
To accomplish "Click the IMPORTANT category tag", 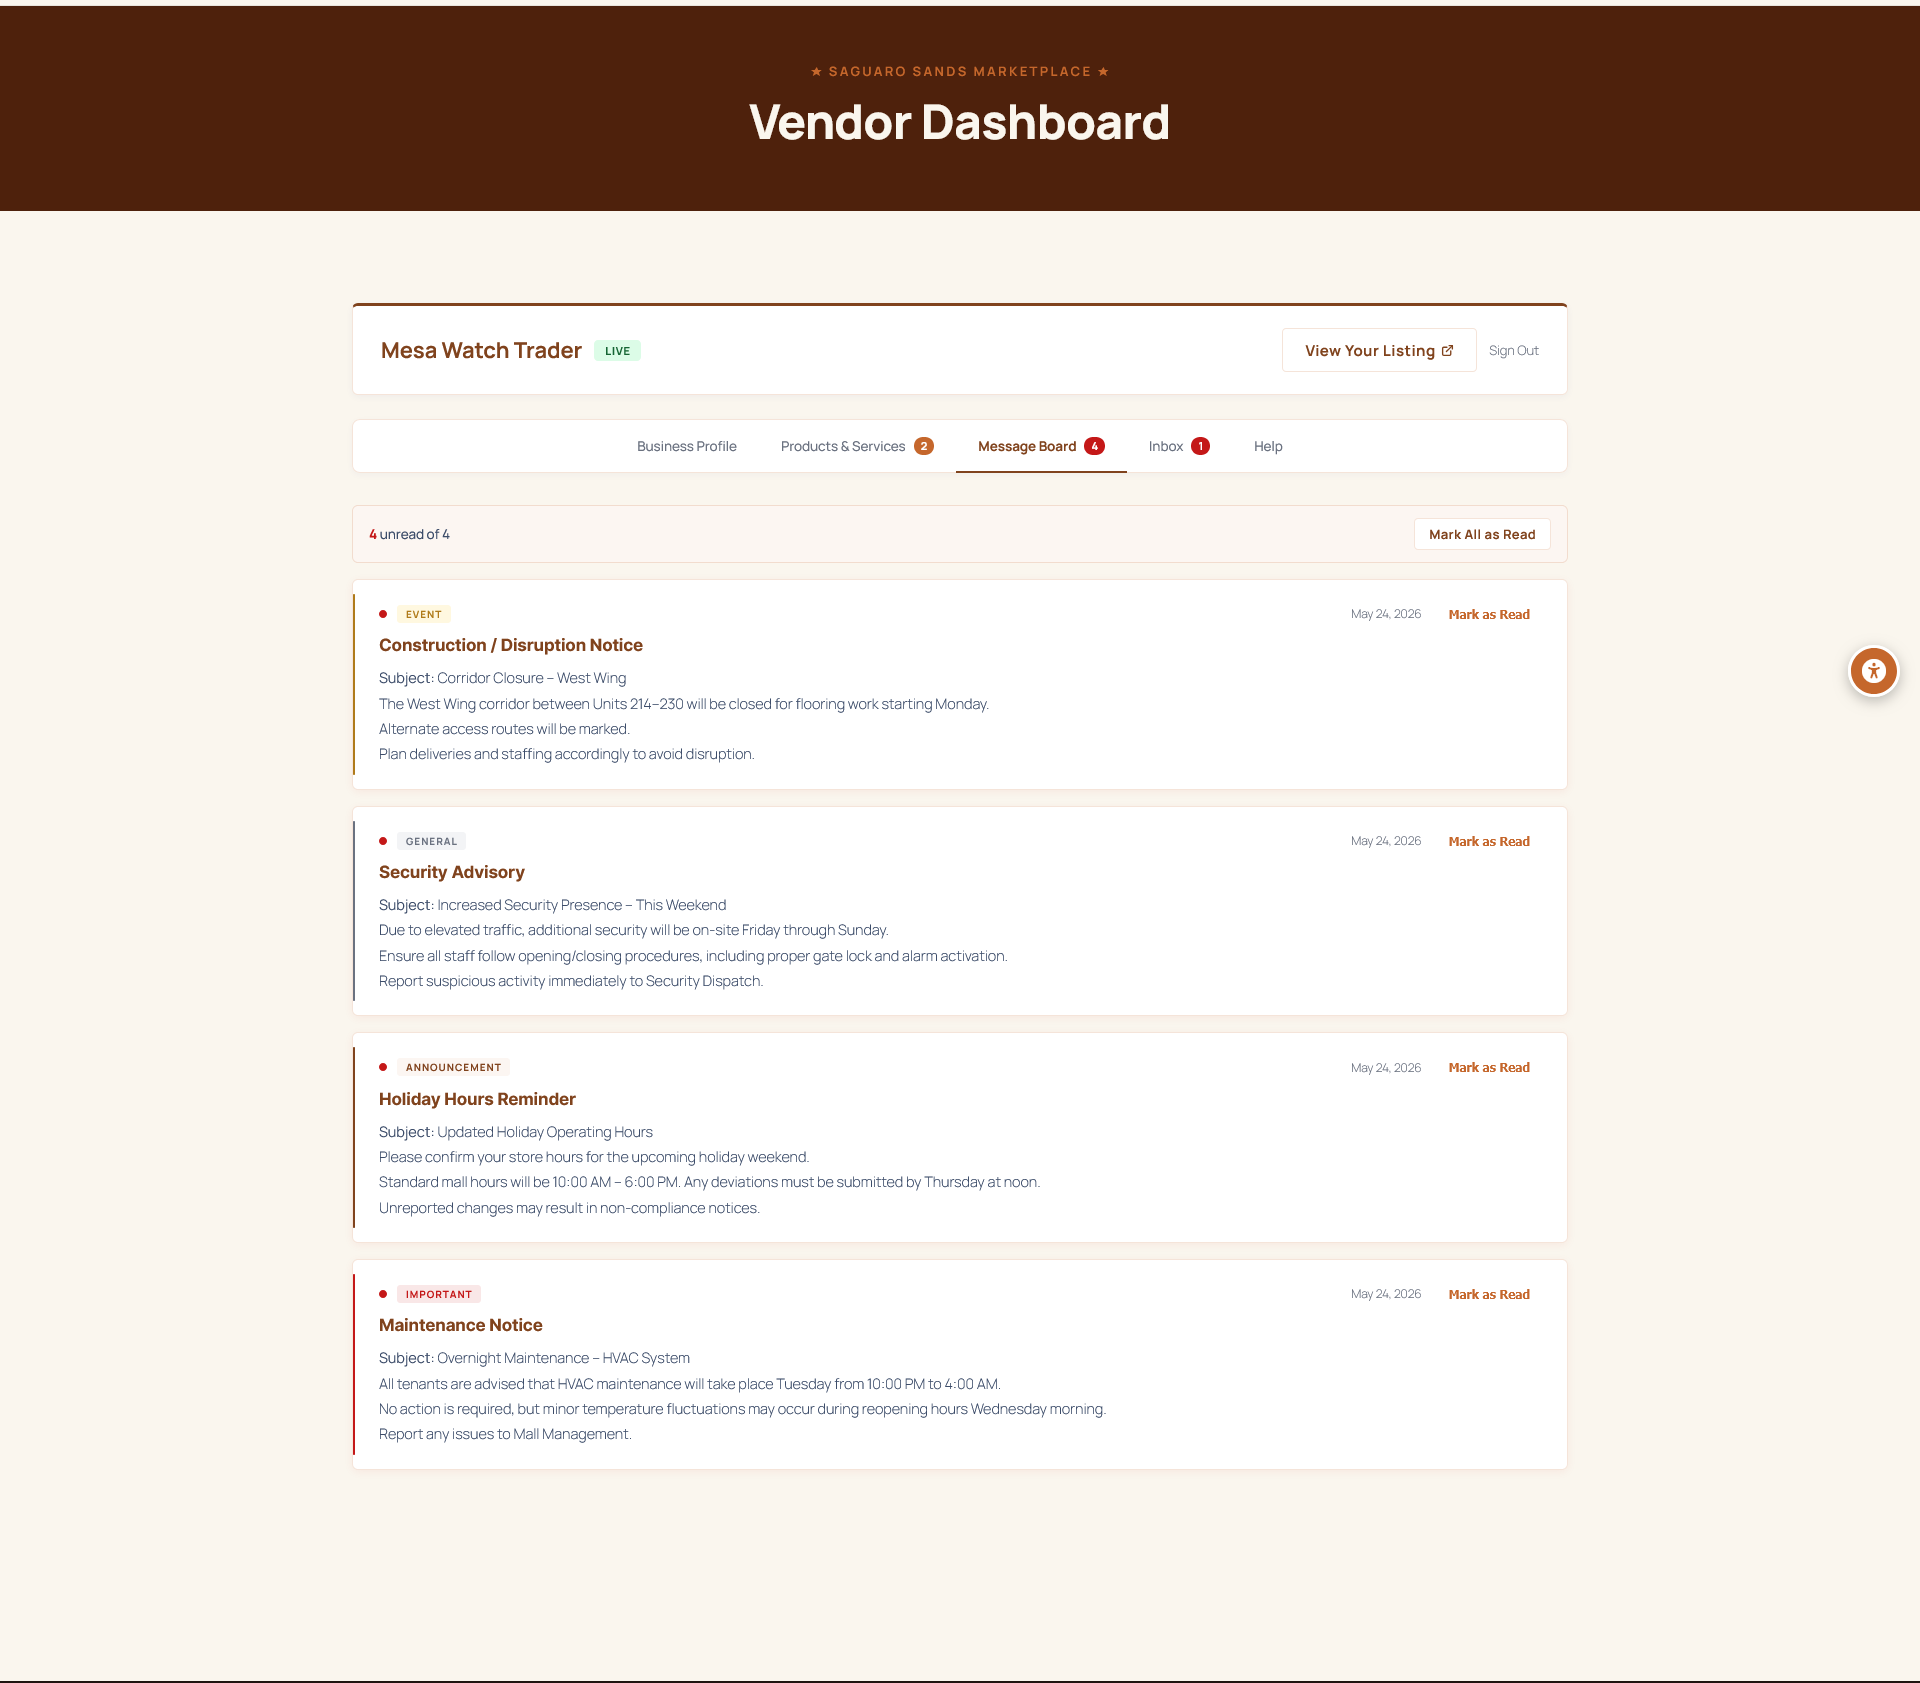I will pyautogui.click(x=439, y=1294).
